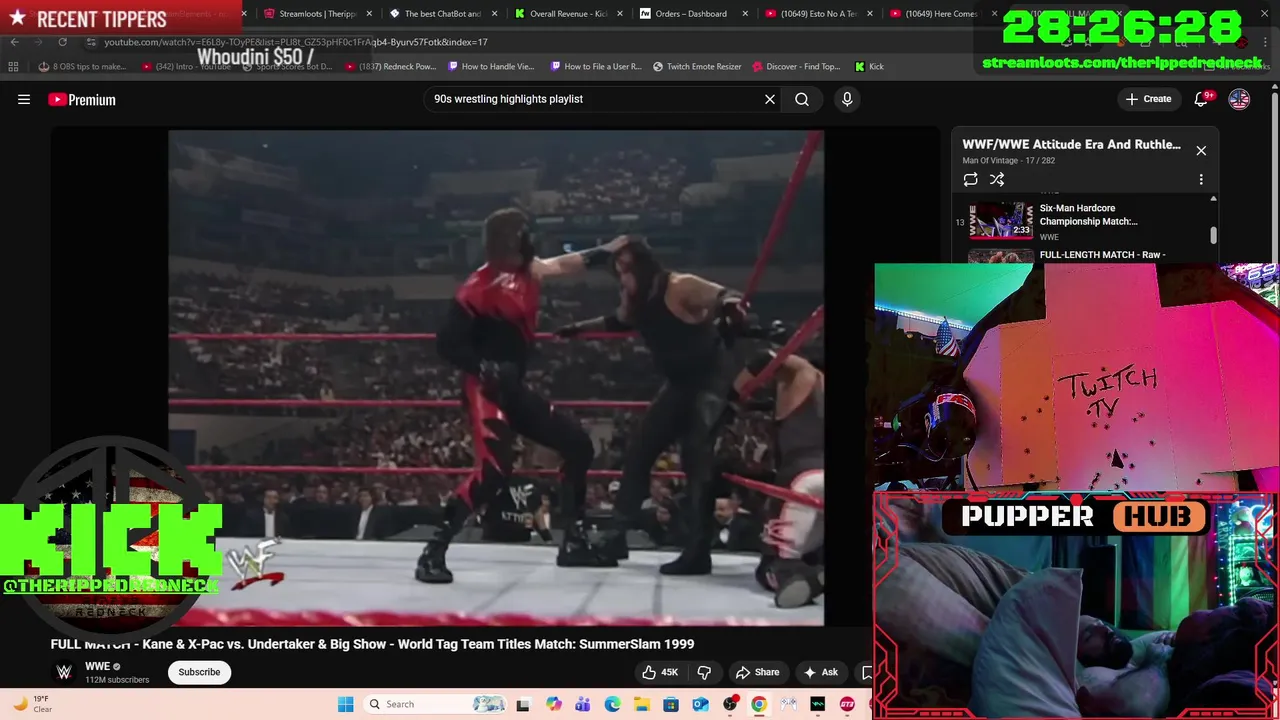Open Redneck Pow... bookmark
This screenshot has height=720, width=1280.
point(390,67)
